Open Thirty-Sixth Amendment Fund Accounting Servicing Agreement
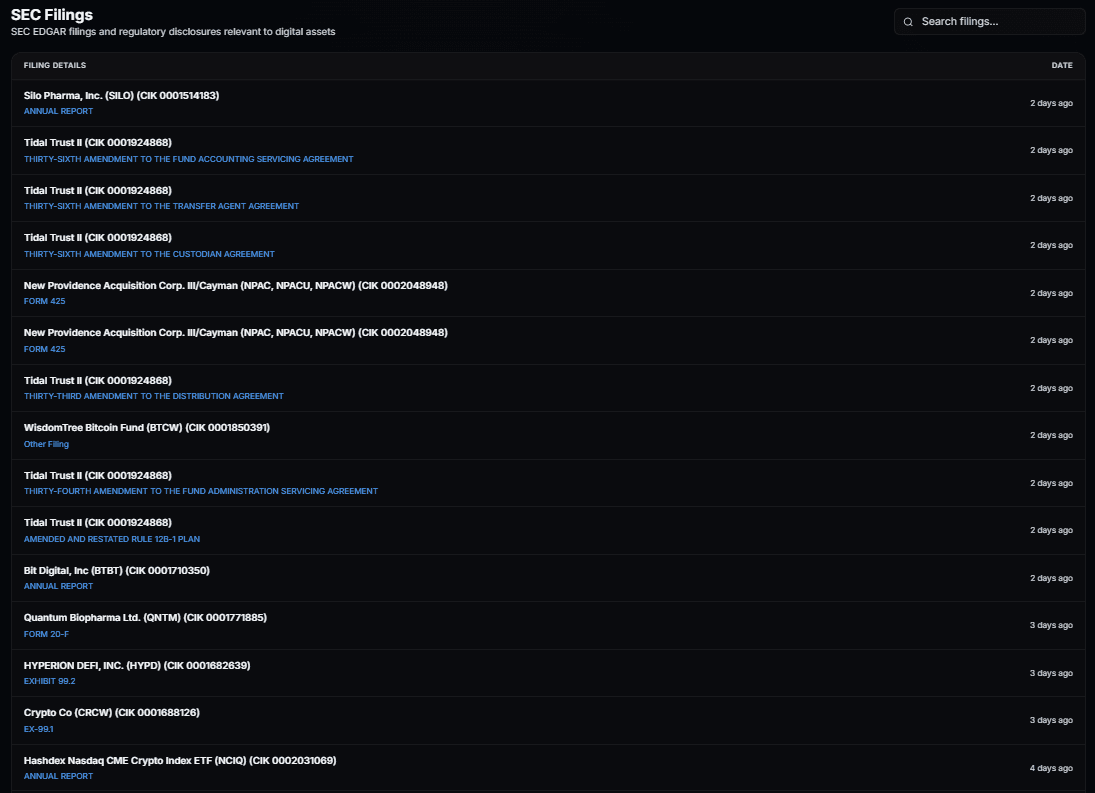 coord(189,159)
